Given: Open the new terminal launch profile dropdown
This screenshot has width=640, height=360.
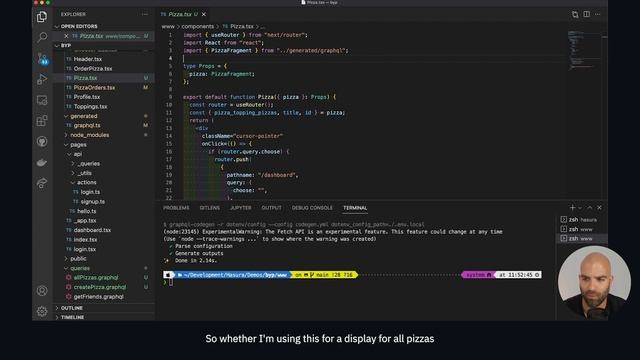Looking at the screenshot, I should [x=580, y=208].
